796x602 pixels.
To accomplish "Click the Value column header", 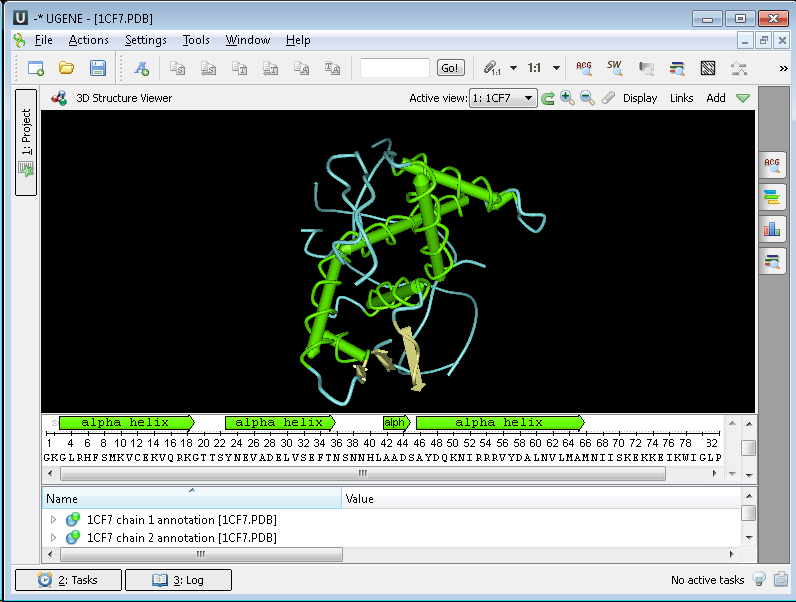I will 542,498.
